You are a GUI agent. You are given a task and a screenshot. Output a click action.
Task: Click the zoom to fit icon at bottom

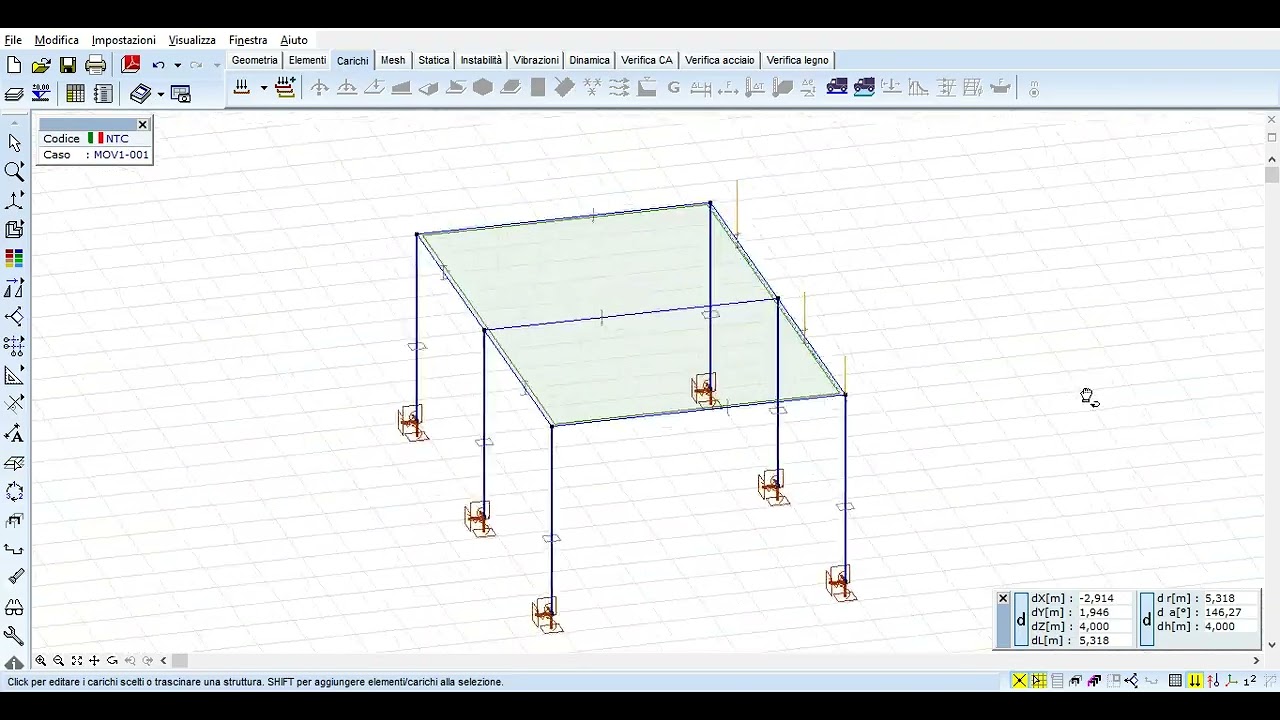click(76, 661)
